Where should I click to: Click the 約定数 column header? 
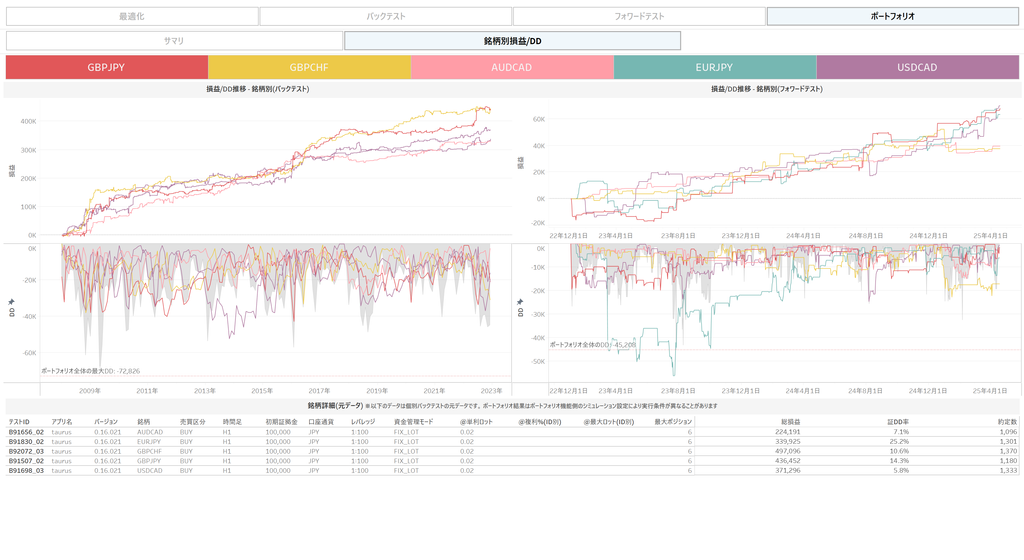[x=1006, y=422]
